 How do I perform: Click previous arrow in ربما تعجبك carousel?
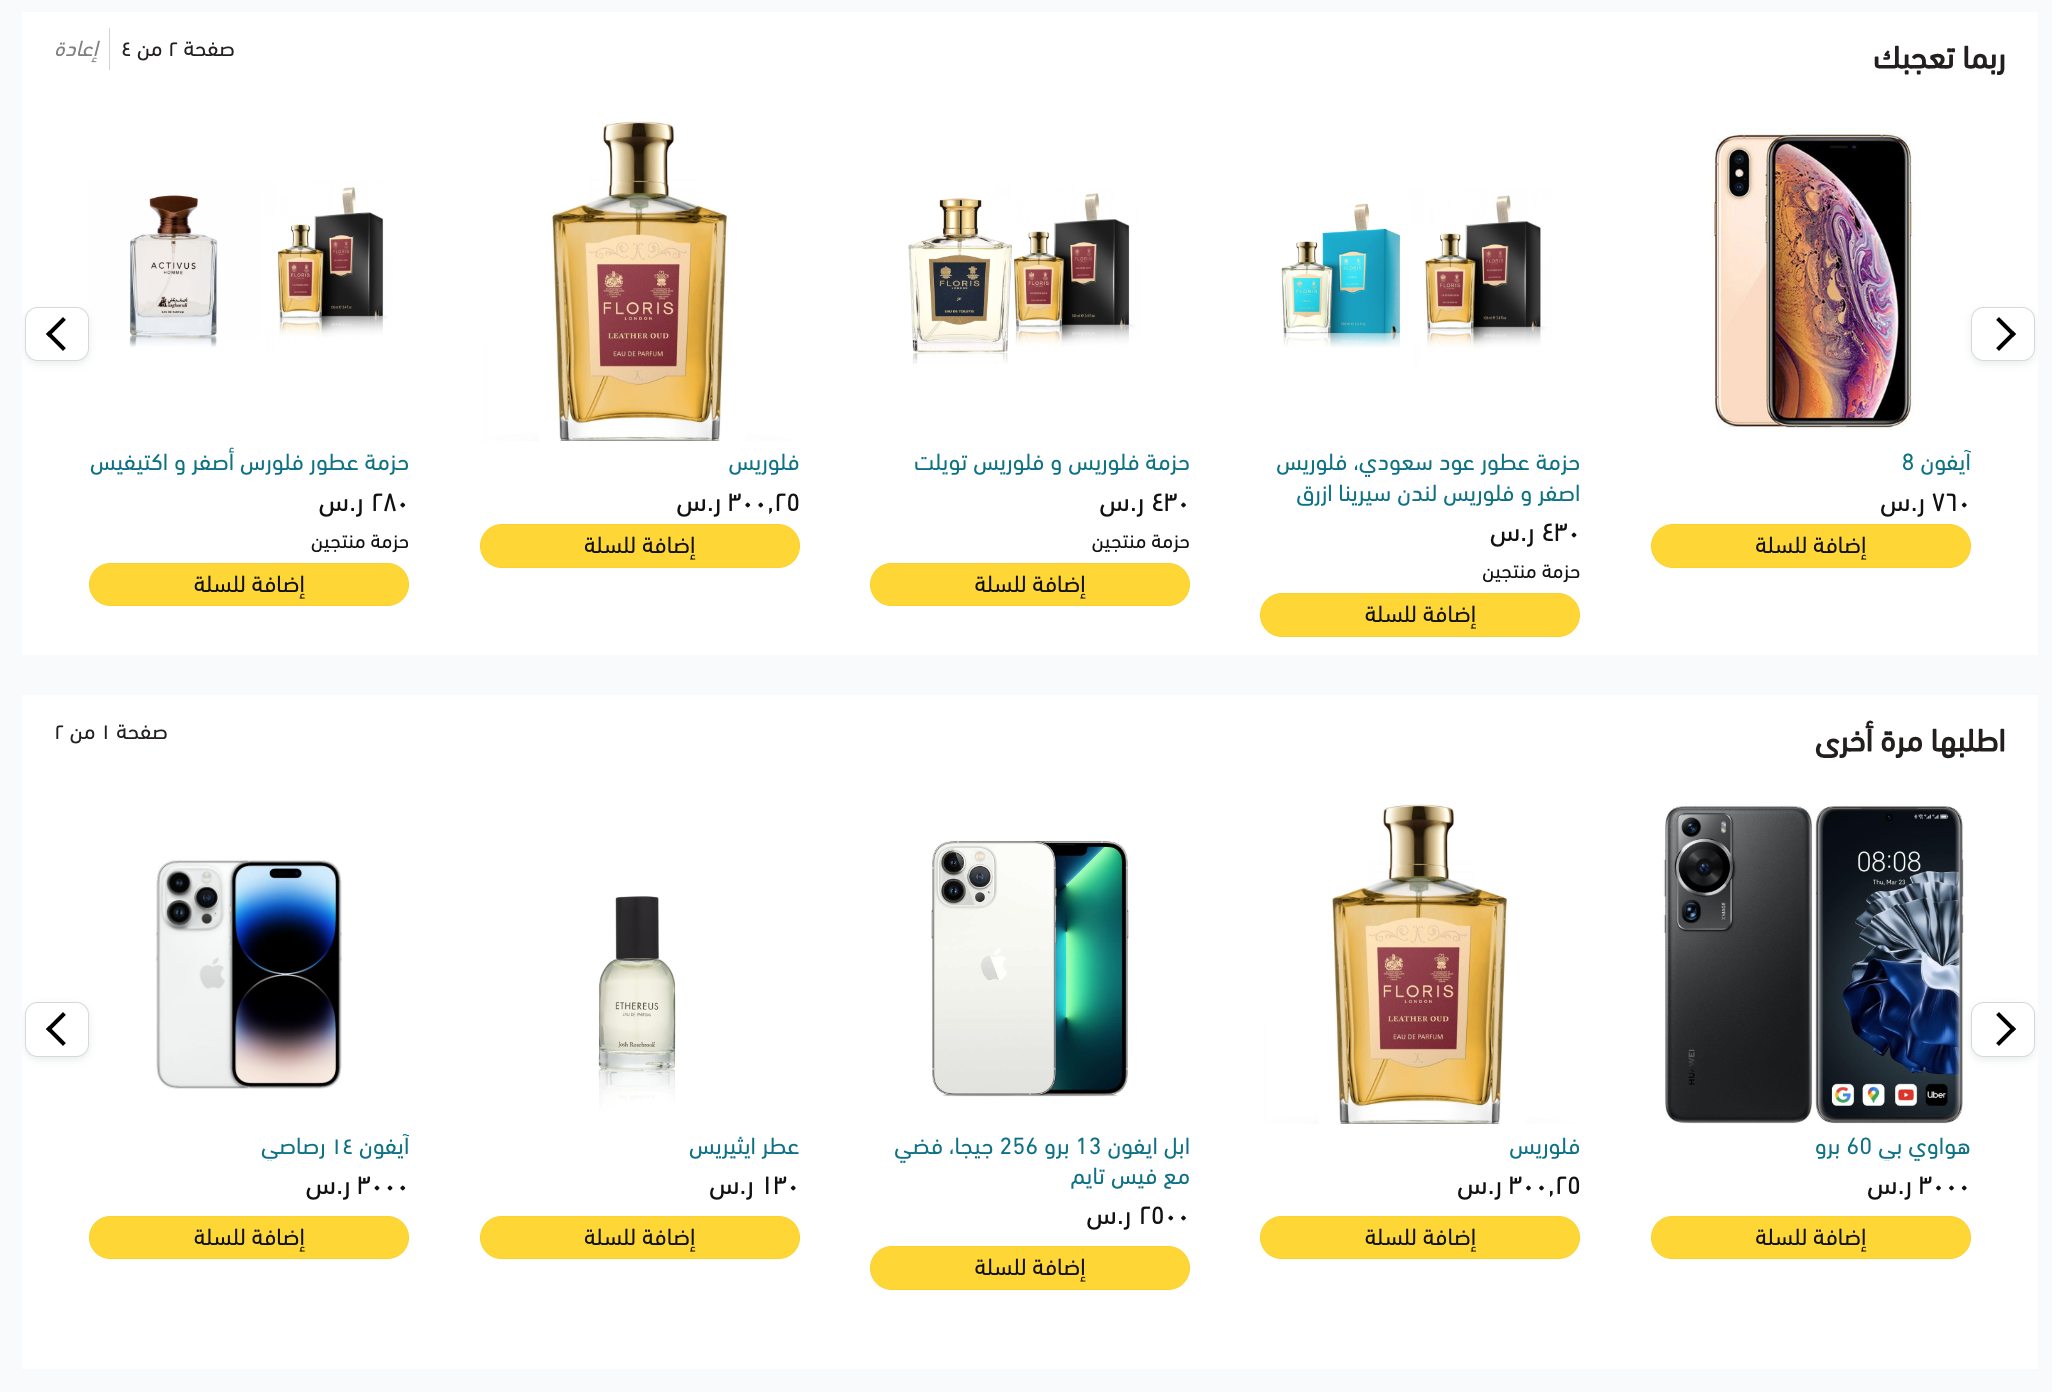[57, 334]
